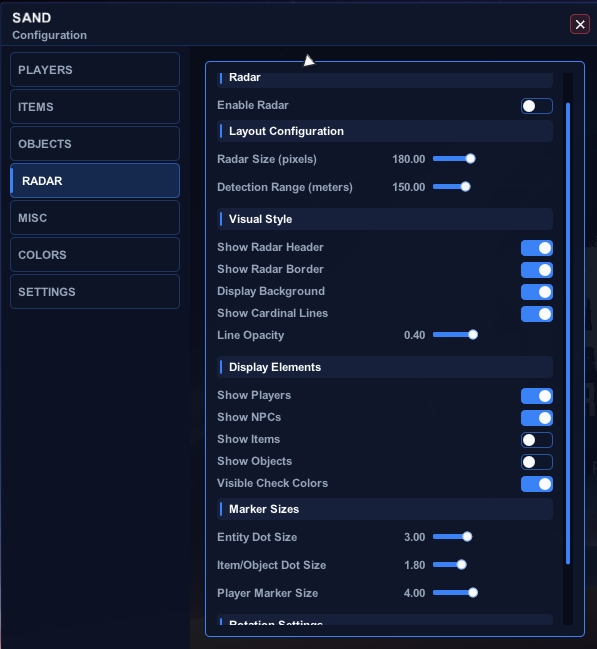Click the vertical scrollbar of the radar panel

tap(568, 333)
